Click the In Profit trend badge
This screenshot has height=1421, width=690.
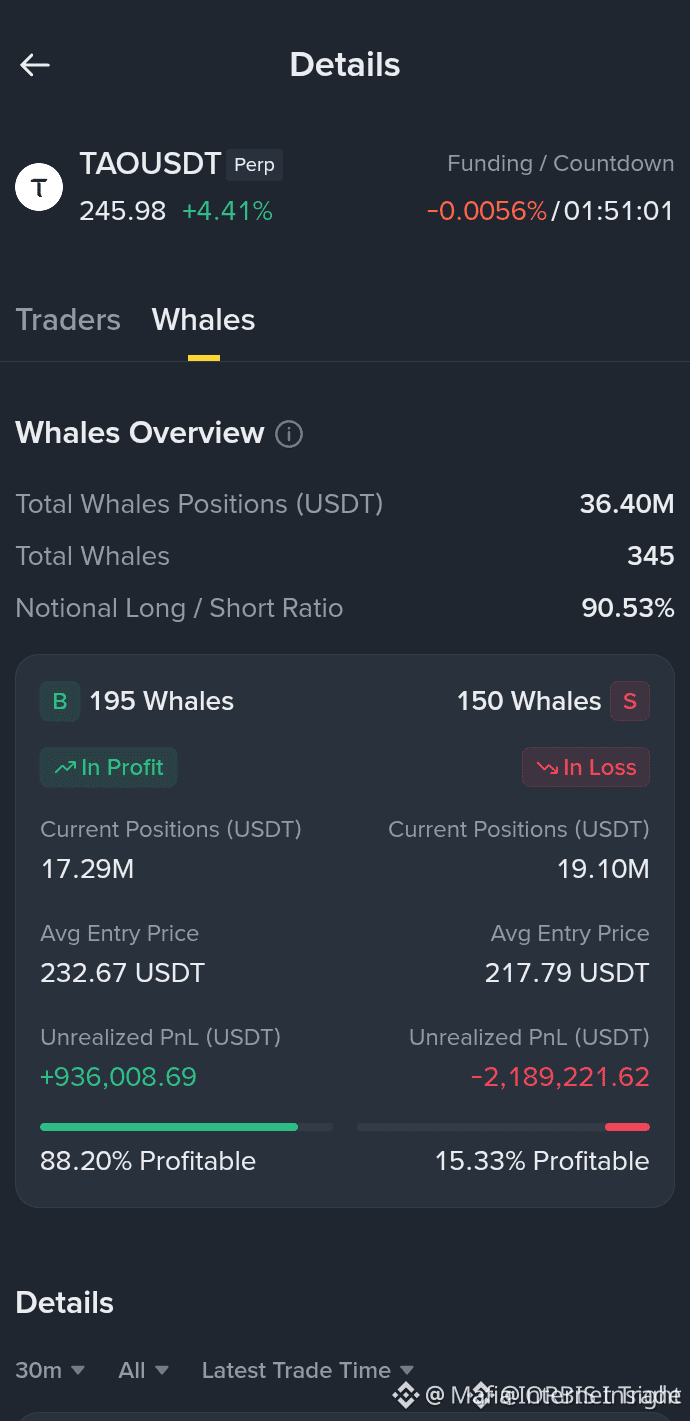coord(109,767)
